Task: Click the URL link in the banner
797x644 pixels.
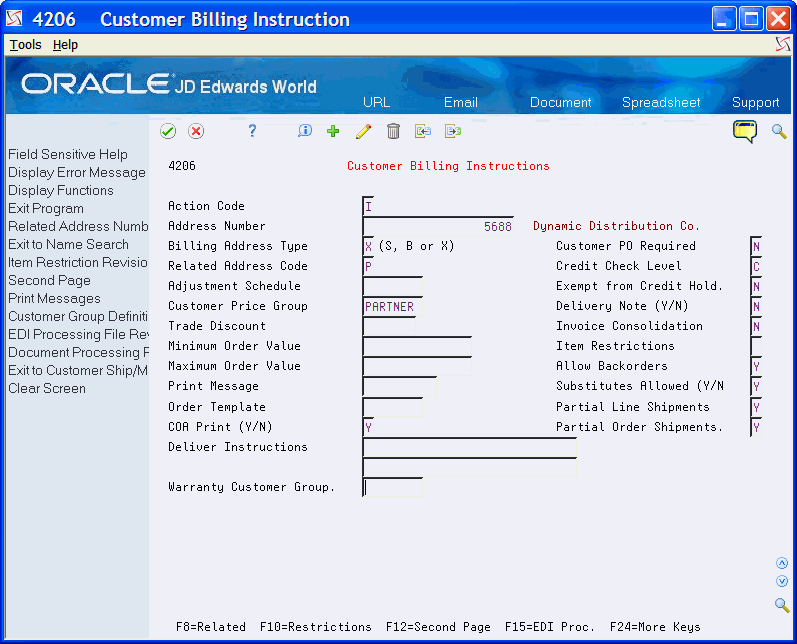Action: click(x=376, y=102)
